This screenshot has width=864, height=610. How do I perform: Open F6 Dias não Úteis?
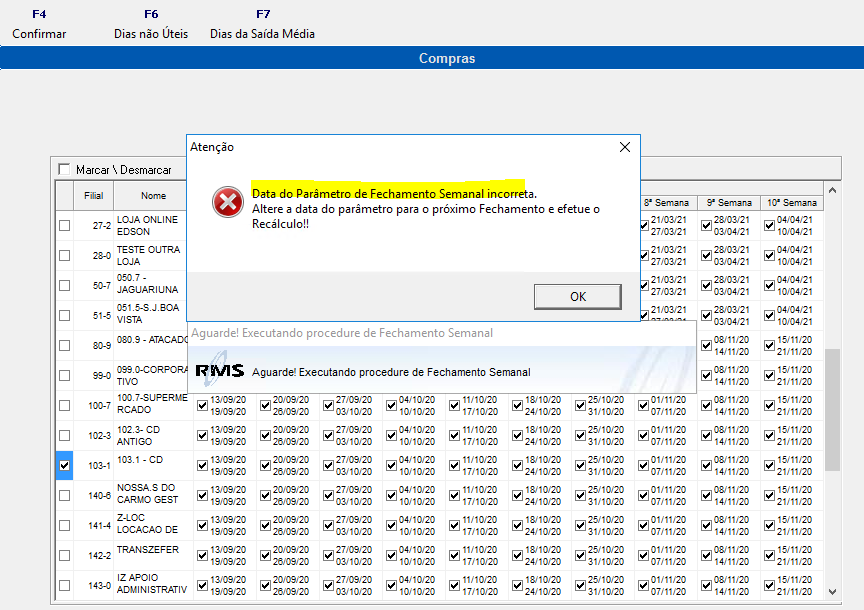[x=151, y=24]
